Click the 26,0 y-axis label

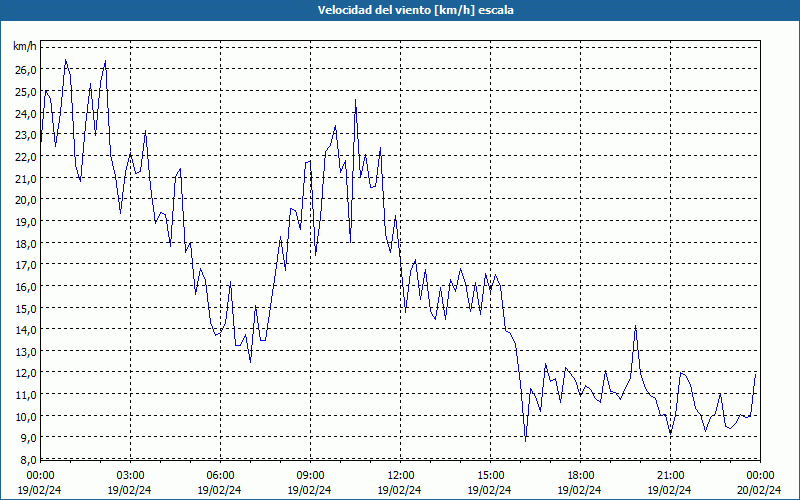(x=26, y=70)
